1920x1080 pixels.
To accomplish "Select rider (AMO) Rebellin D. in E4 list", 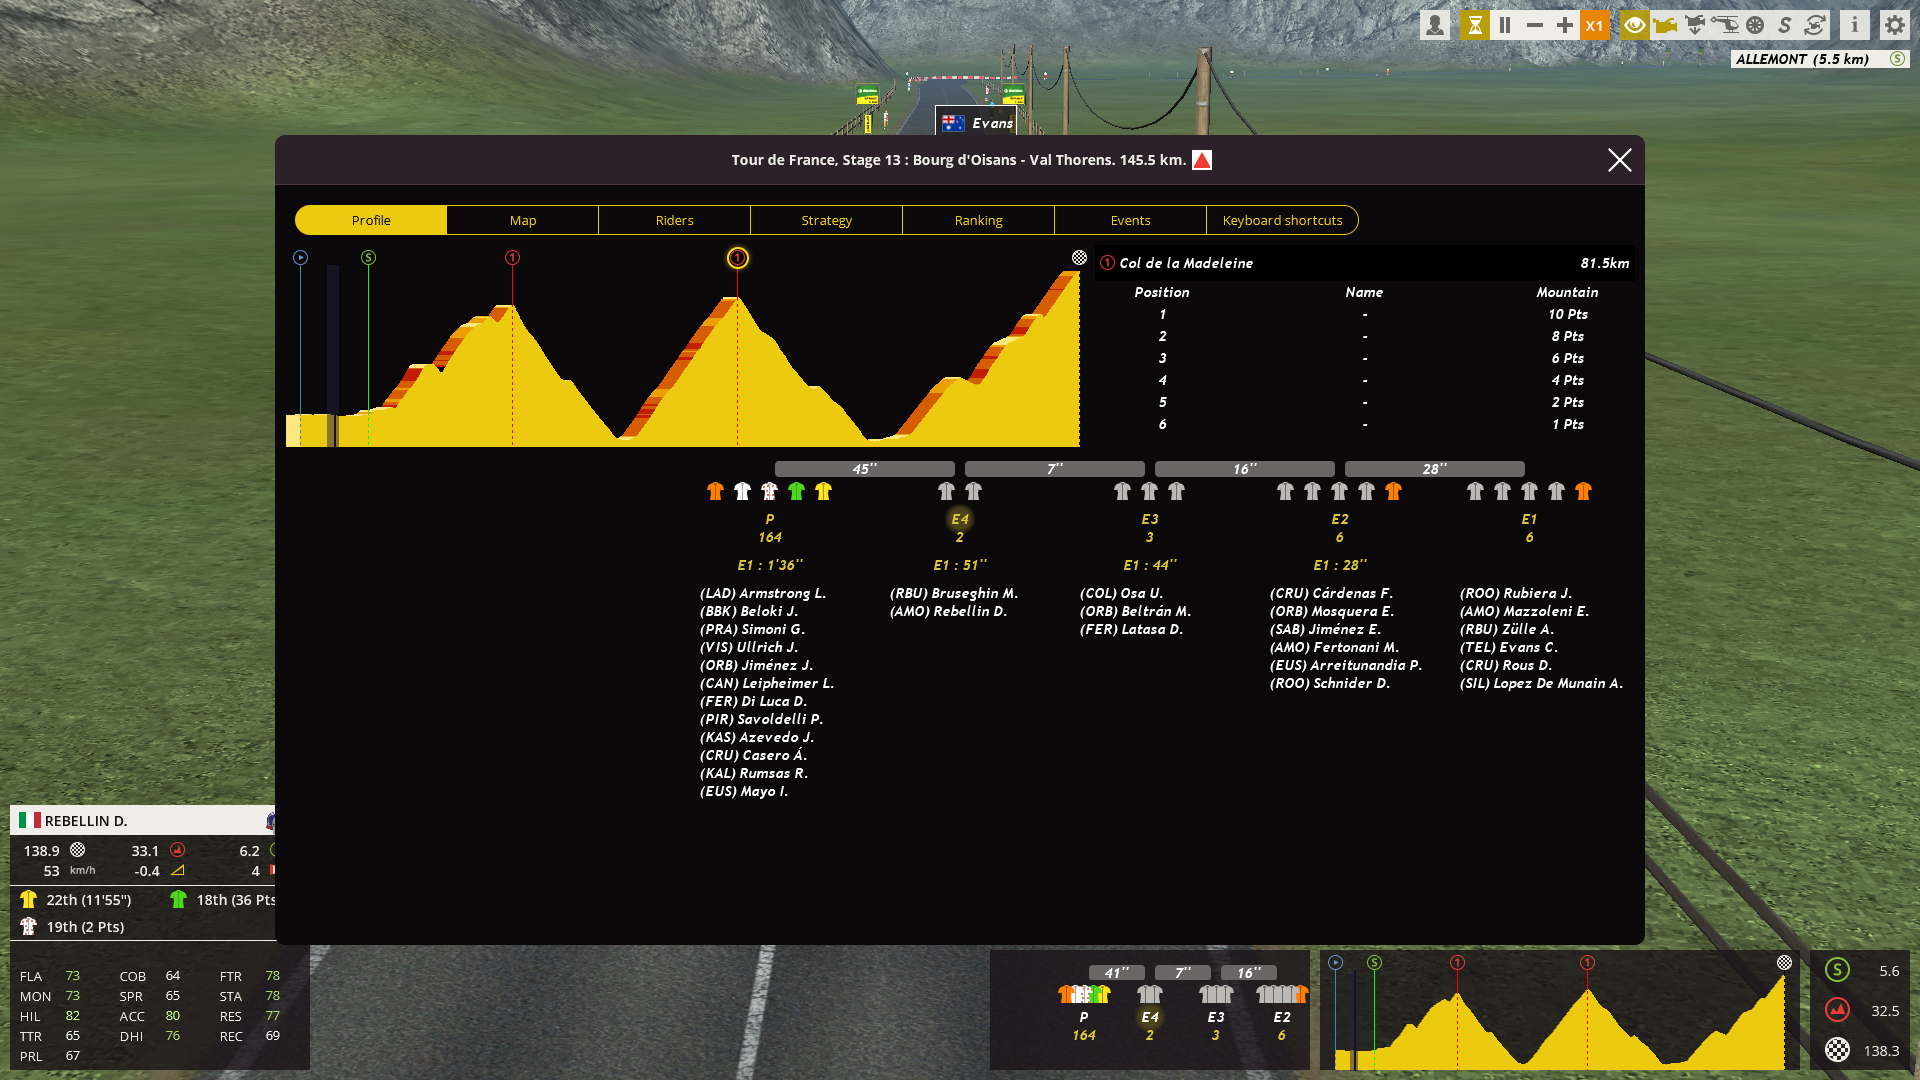I will pyautogui.click(x=948, y=611).
